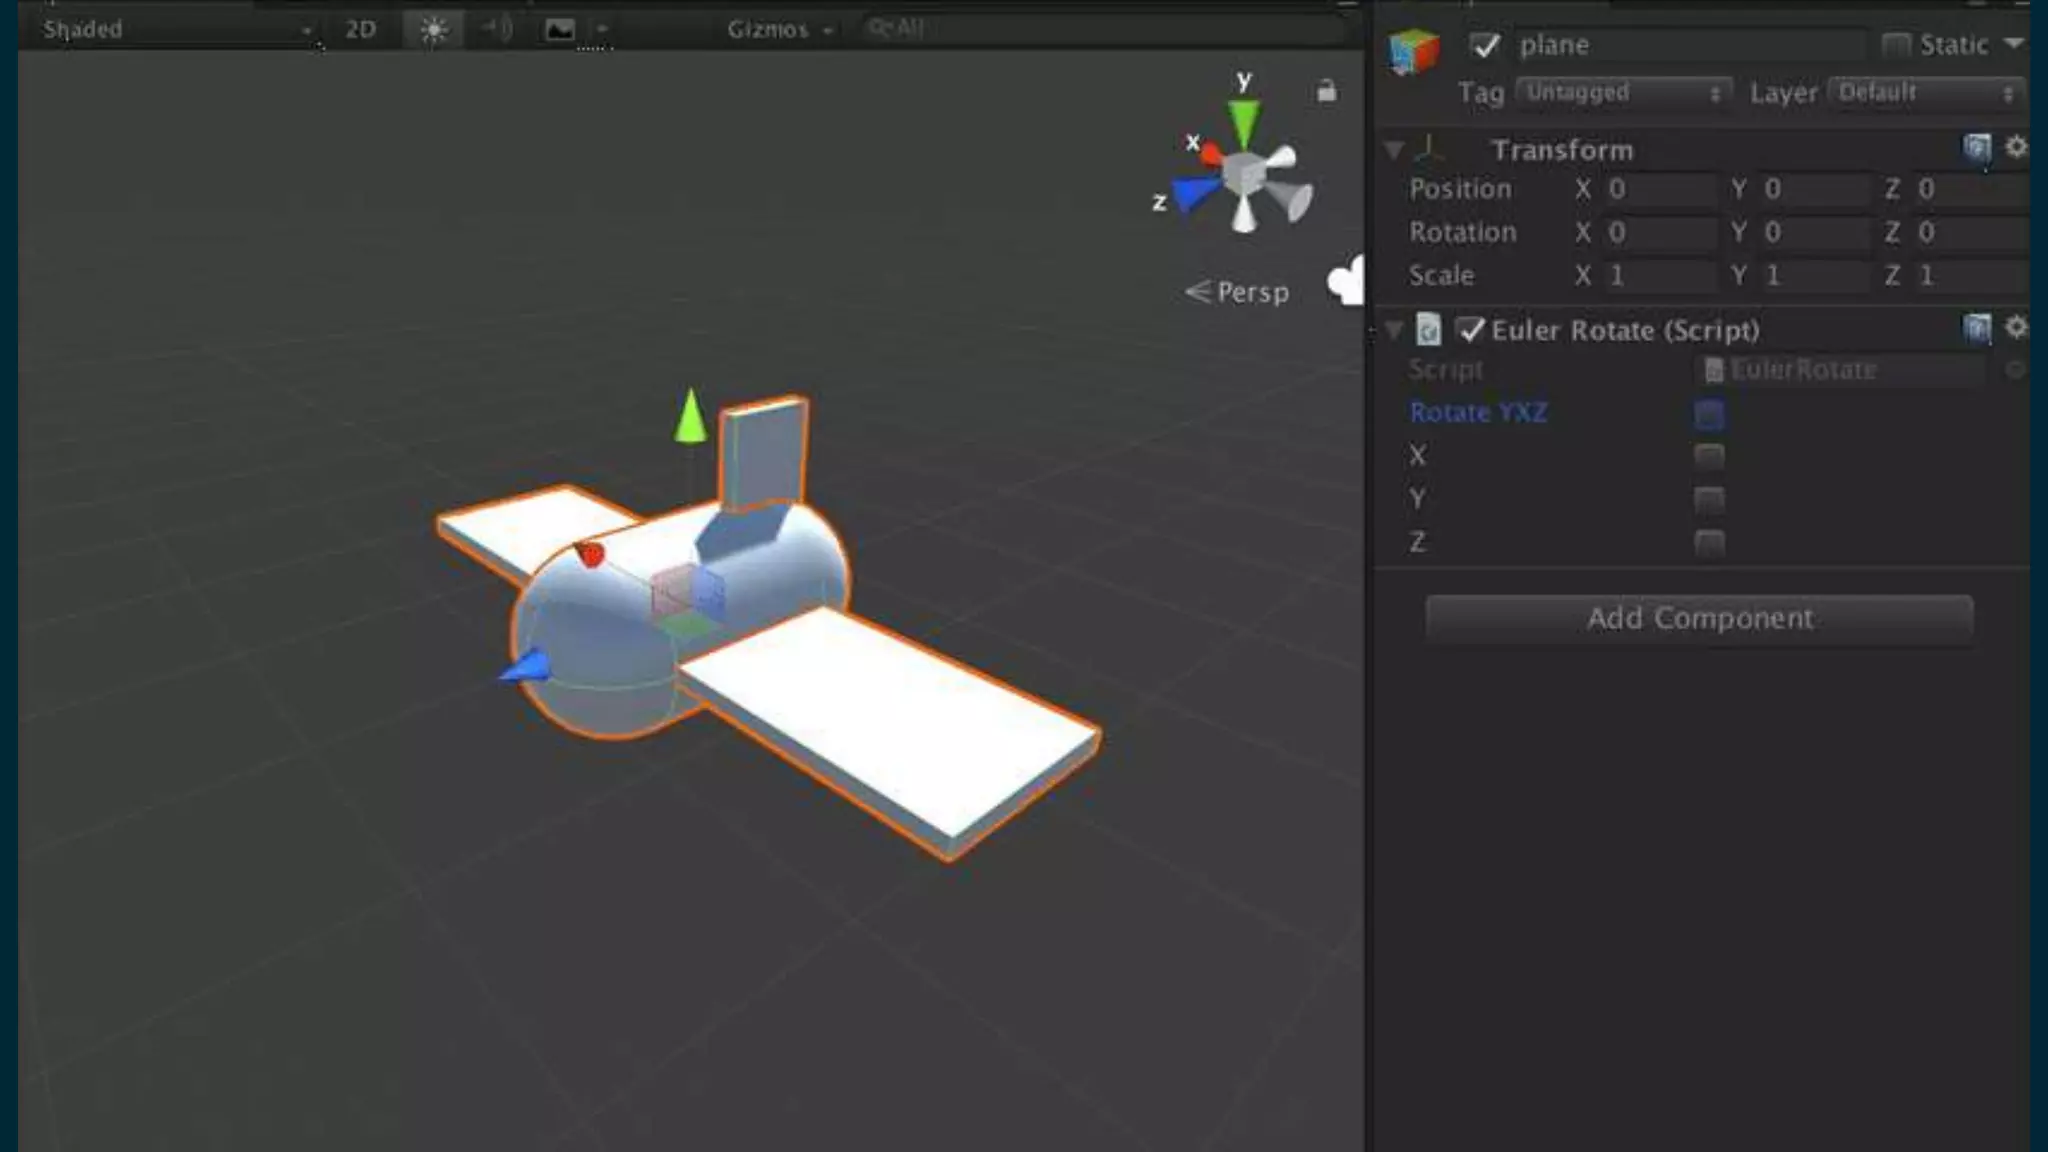2048x1152 pixels.
Task: Click the plane GameObject cube icon
Action: (x=1413, y=50)
